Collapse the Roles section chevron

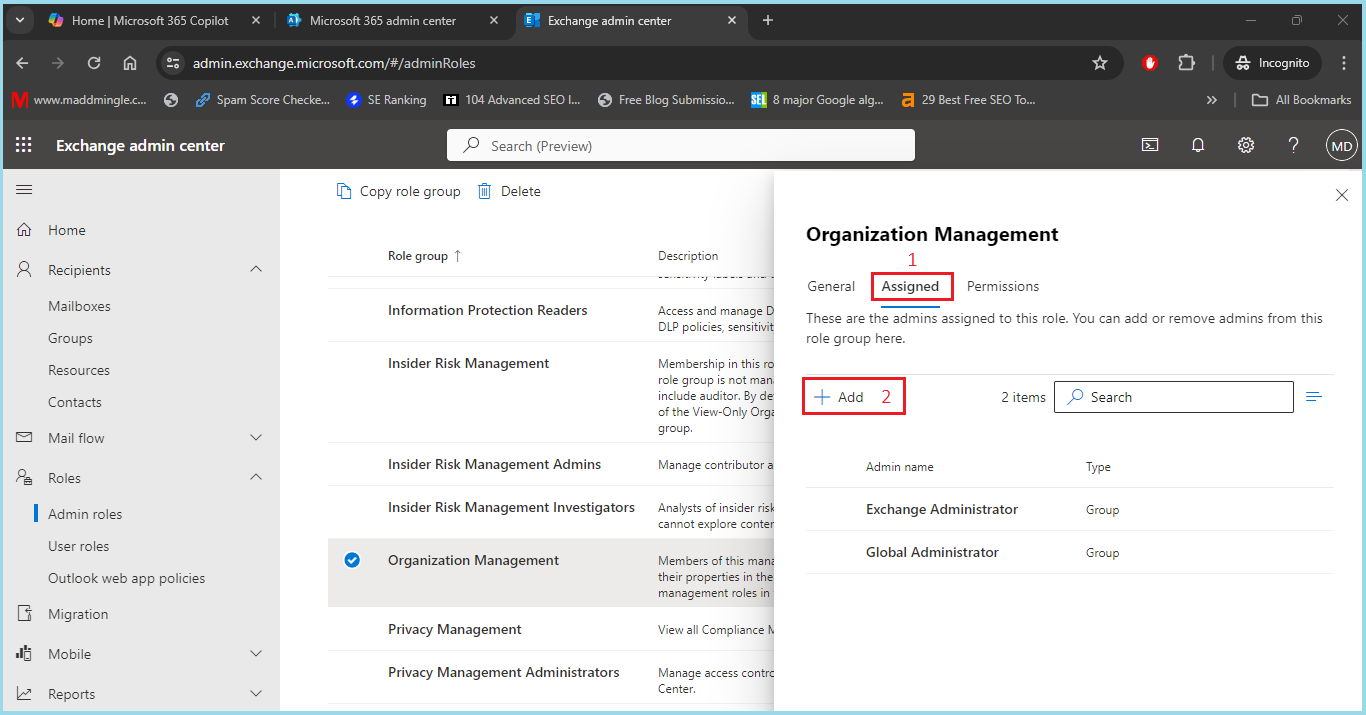pyautogui.click(x=256, y=478)
